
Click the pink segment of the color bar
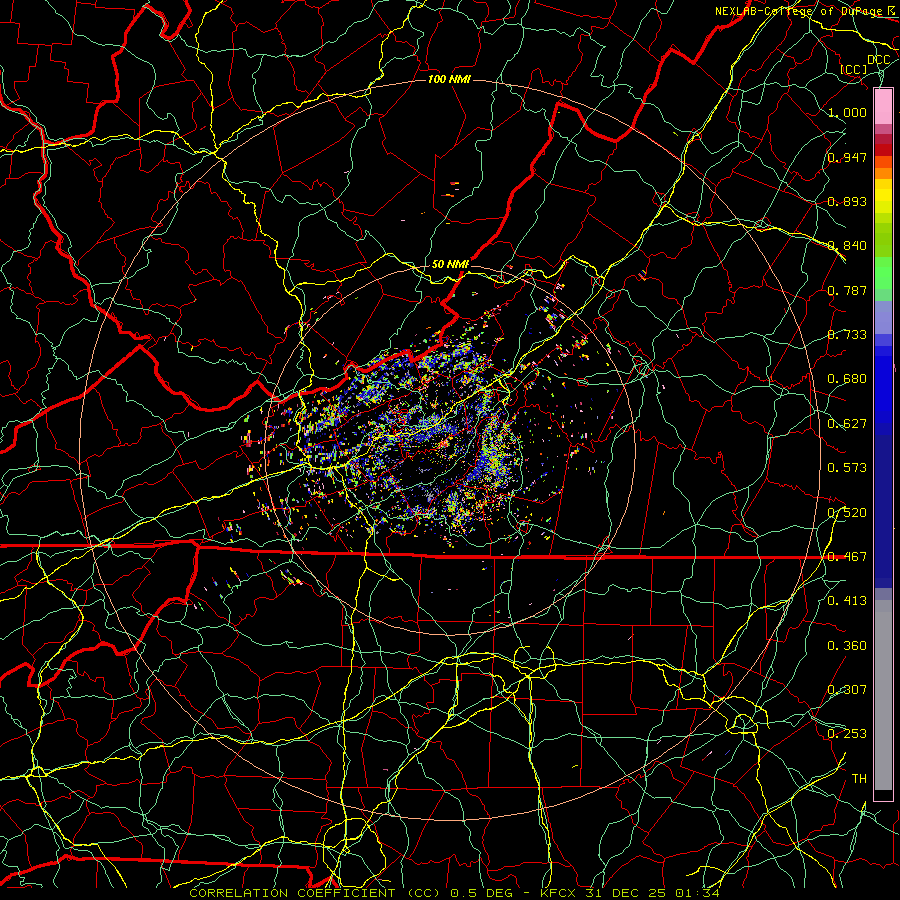click(883, 107)
